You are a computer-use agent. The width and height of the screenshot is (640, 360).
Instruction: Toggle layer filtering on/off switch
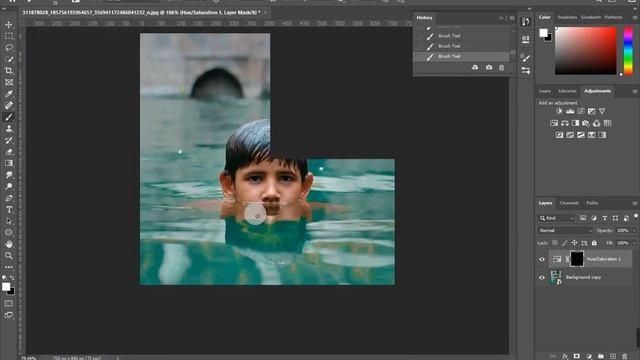(636, 216)
